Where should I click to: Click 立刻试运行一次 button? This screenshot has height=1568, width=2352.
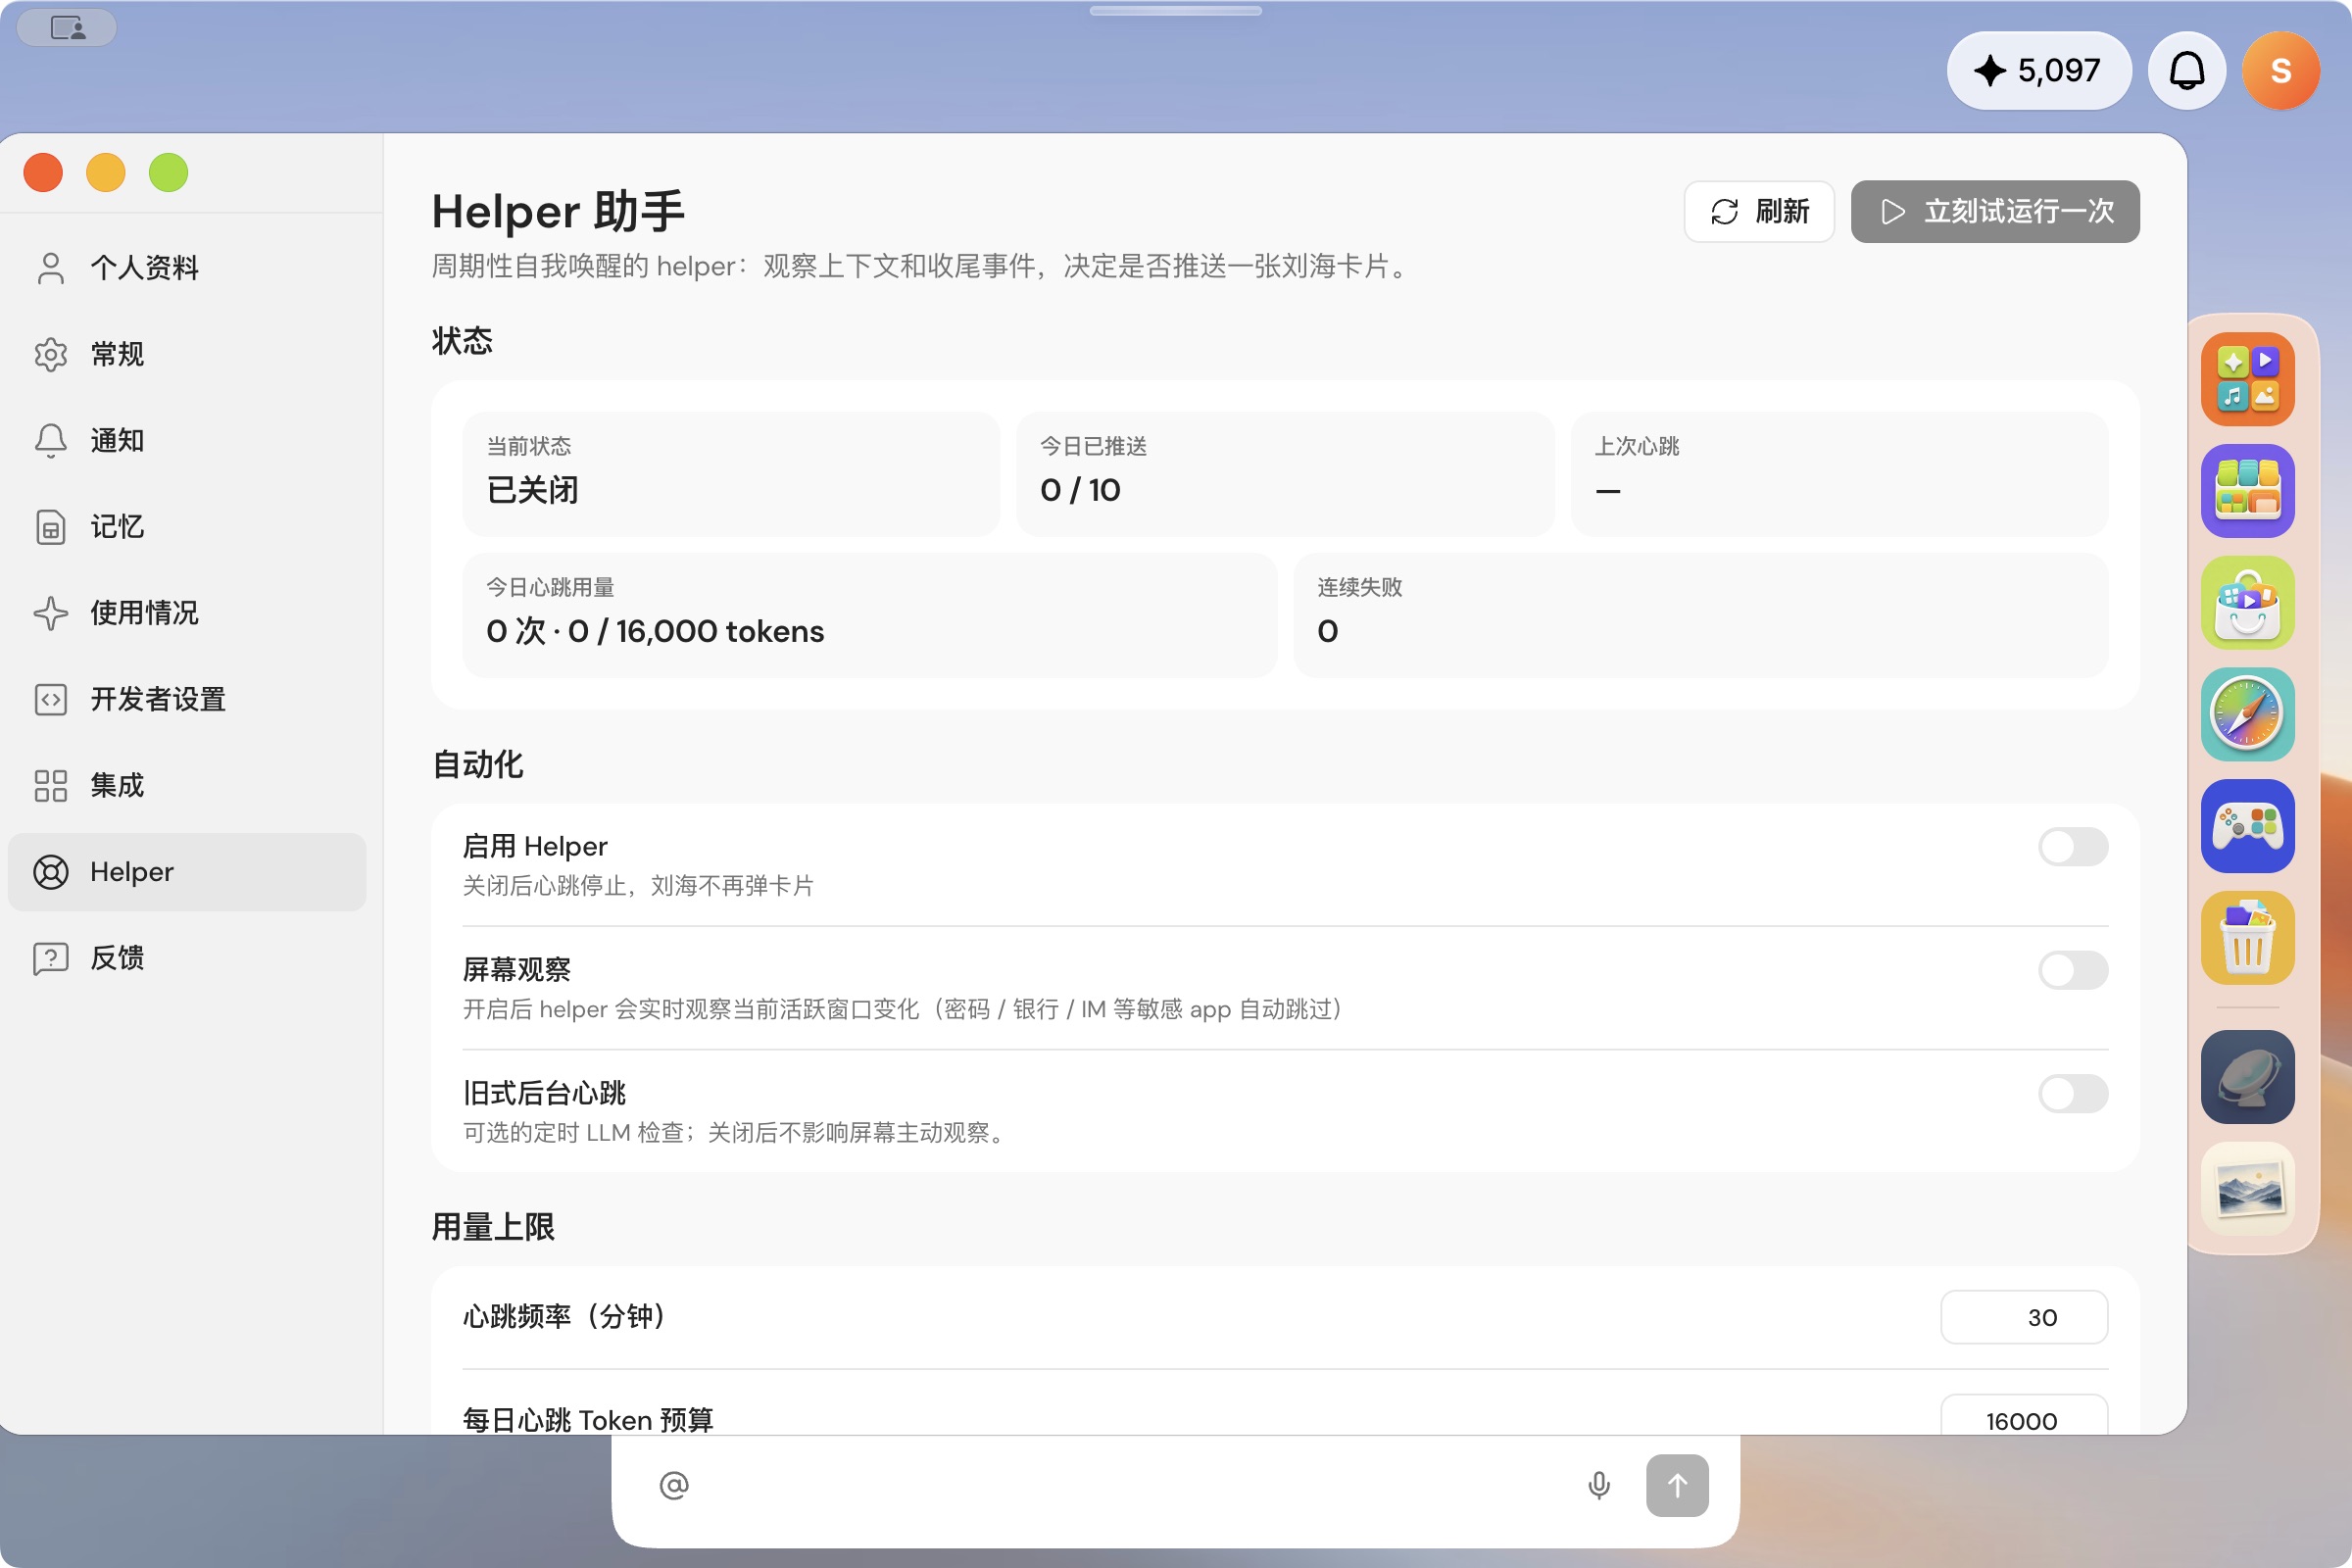1995,211
